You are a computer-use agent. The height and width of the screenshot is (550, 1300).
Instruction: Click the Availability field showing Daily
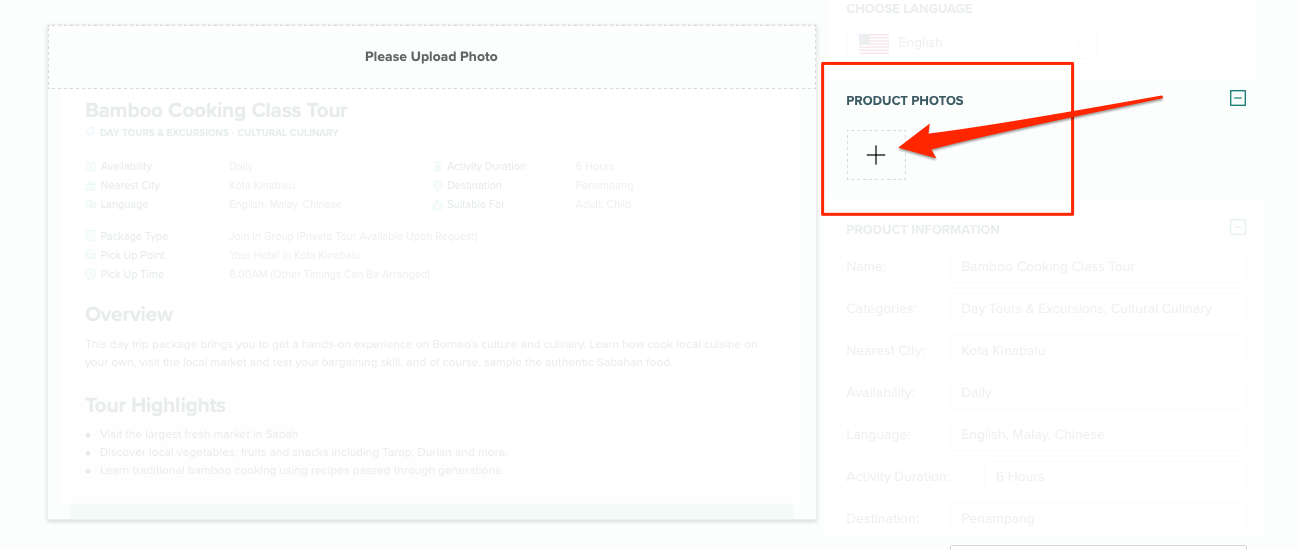click(x=1098, y=393)
